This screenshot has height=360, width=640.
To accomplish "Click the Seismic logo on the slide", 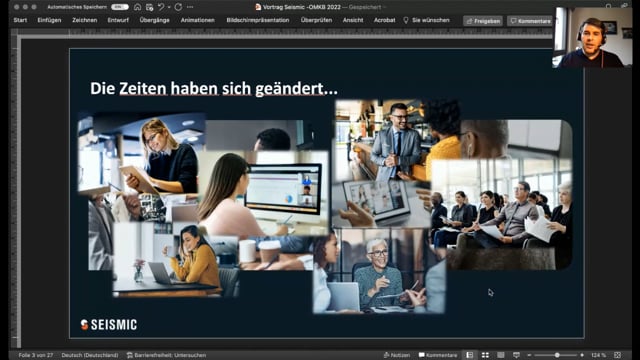I will click(109, 324).
